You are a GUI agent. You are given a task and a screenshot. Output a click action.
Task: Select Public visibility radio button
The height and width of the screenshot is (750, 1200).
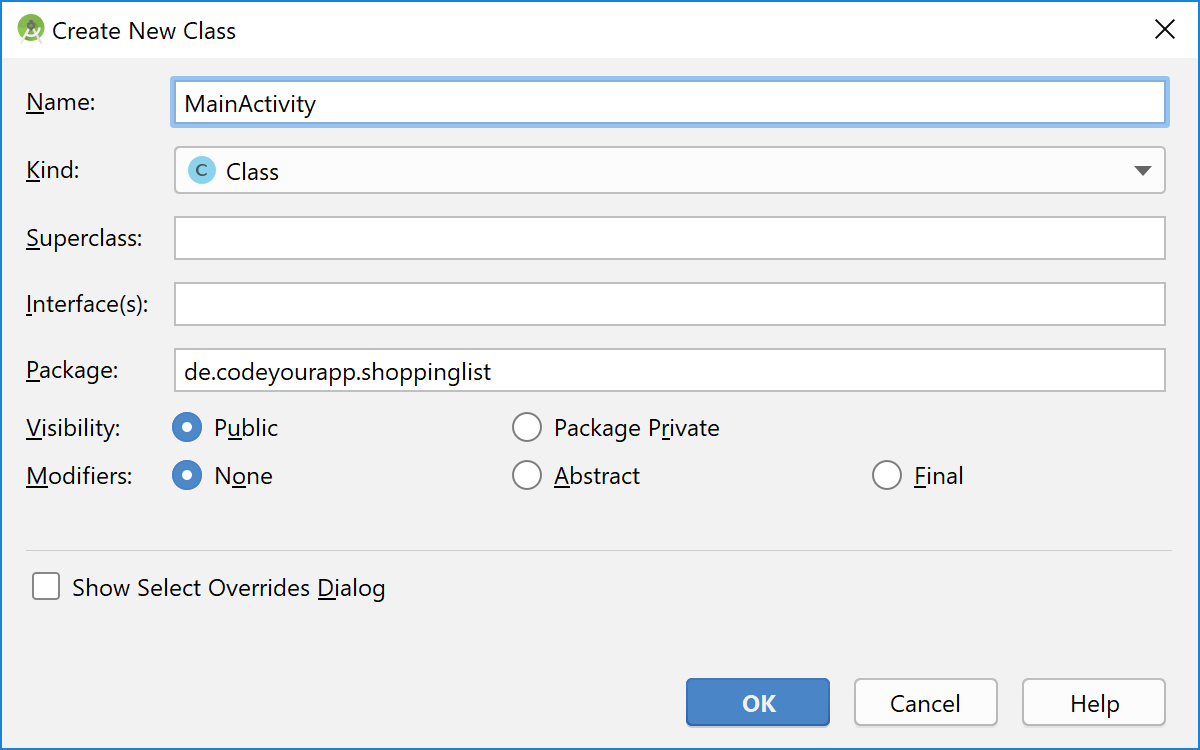(x=187, y=428)
